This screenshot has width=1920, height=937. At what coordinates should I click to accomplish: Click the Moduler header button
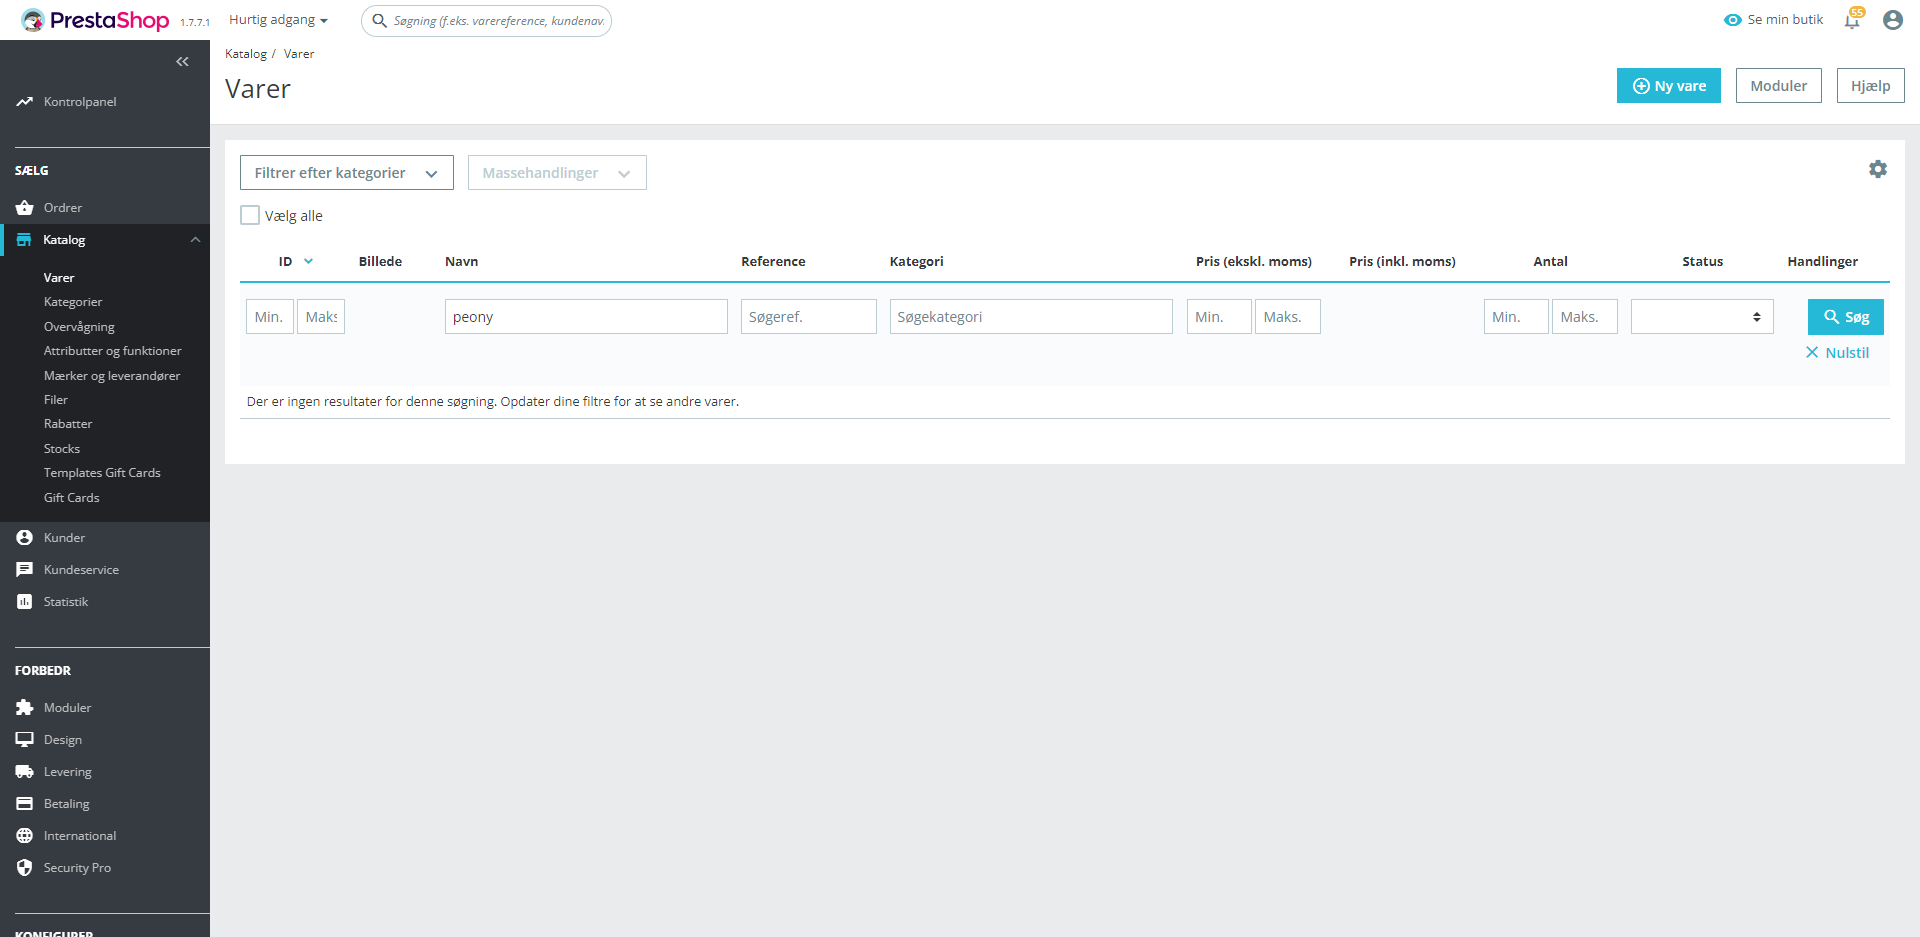pyautogui.click(x=1779, y=86)
